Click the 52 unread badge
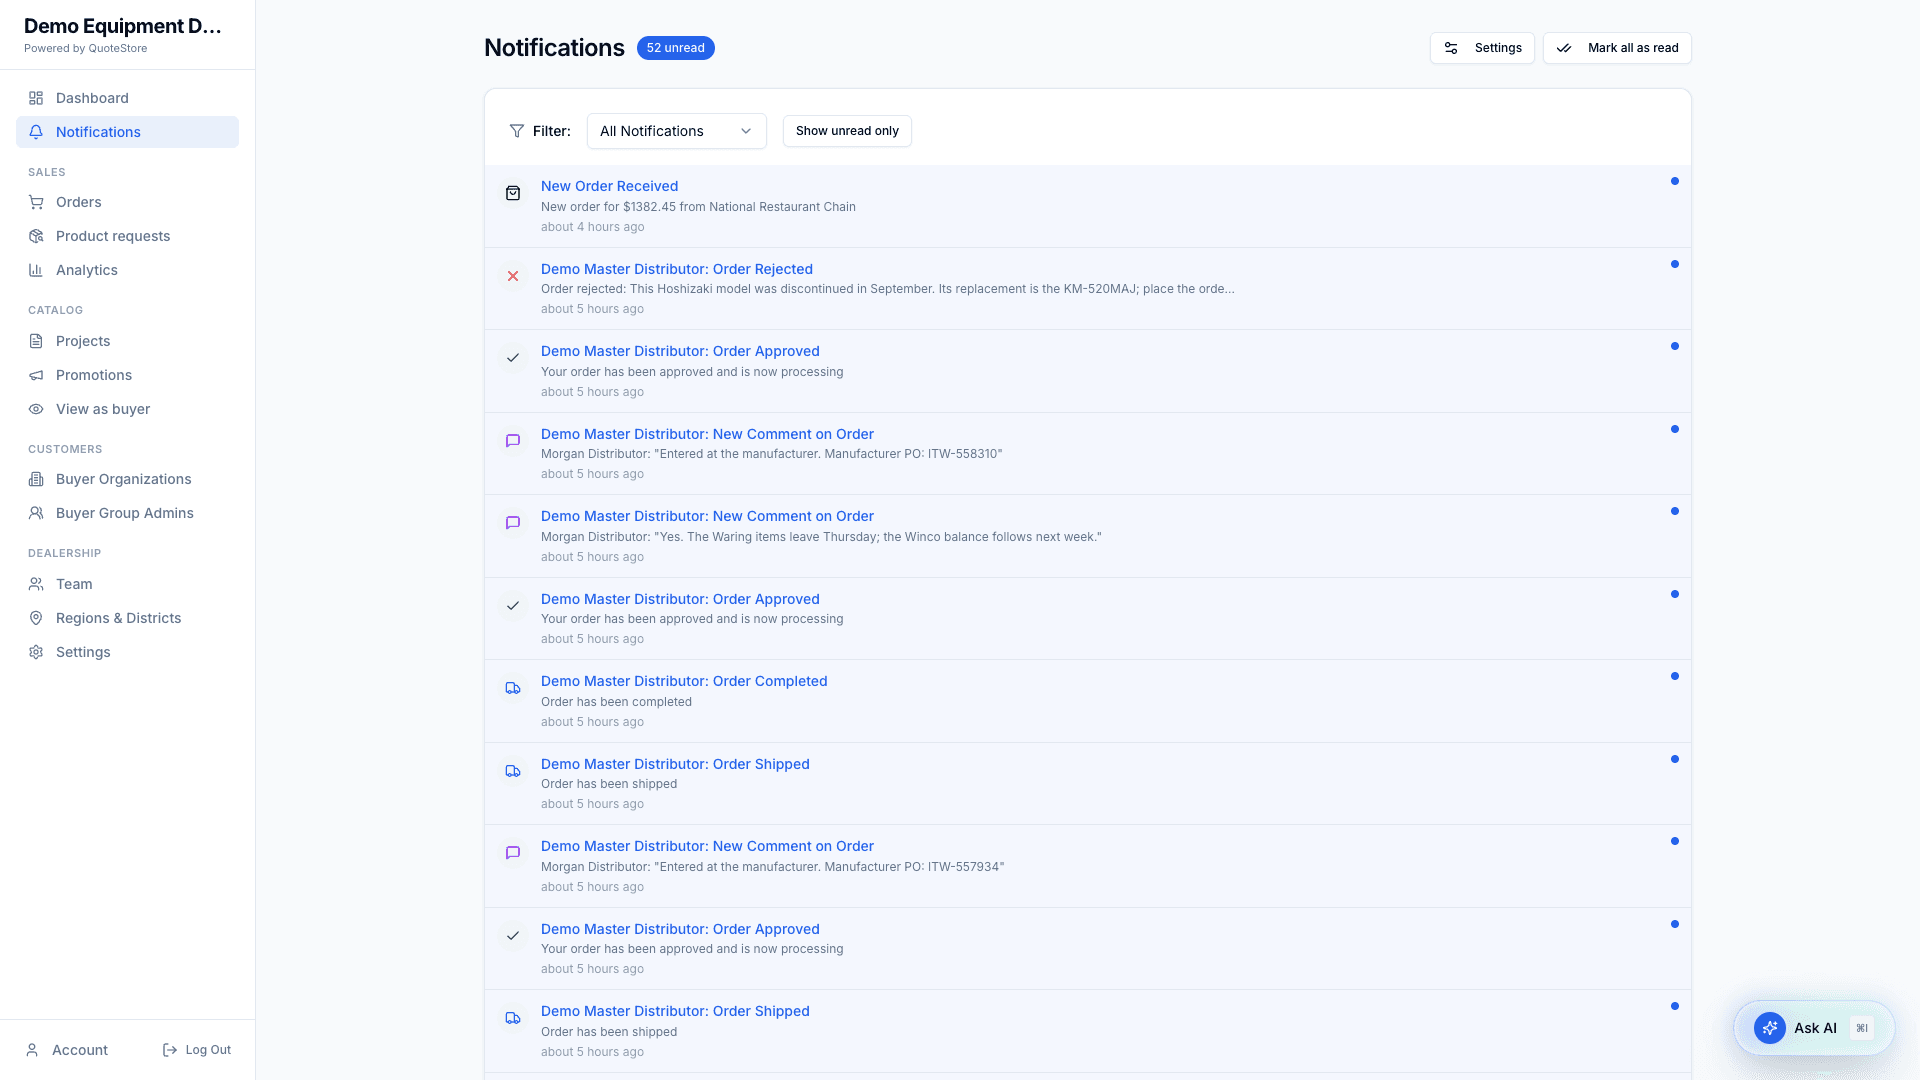1920x1080 pixels. (x=676, y=48)
